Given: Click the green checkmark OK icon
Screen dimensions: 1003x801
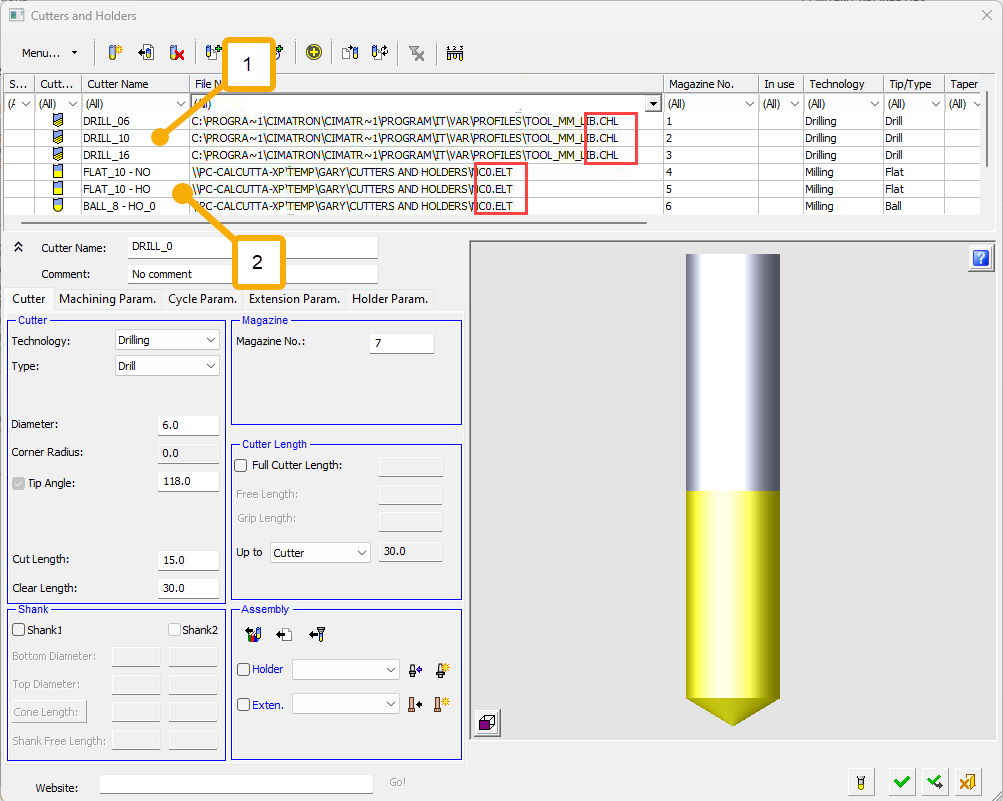Looking at the screenshot, I should pyautogui.click(x=902, y=781).
